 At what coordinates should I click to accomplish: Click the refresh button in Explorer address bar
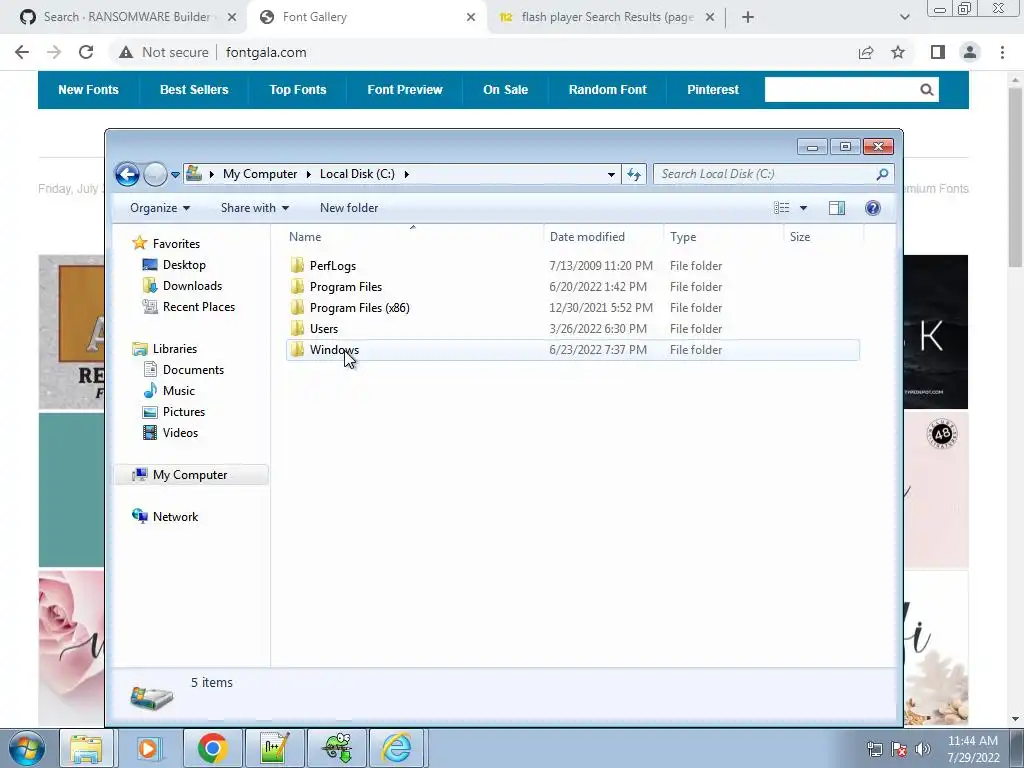(x=633, y=174)
